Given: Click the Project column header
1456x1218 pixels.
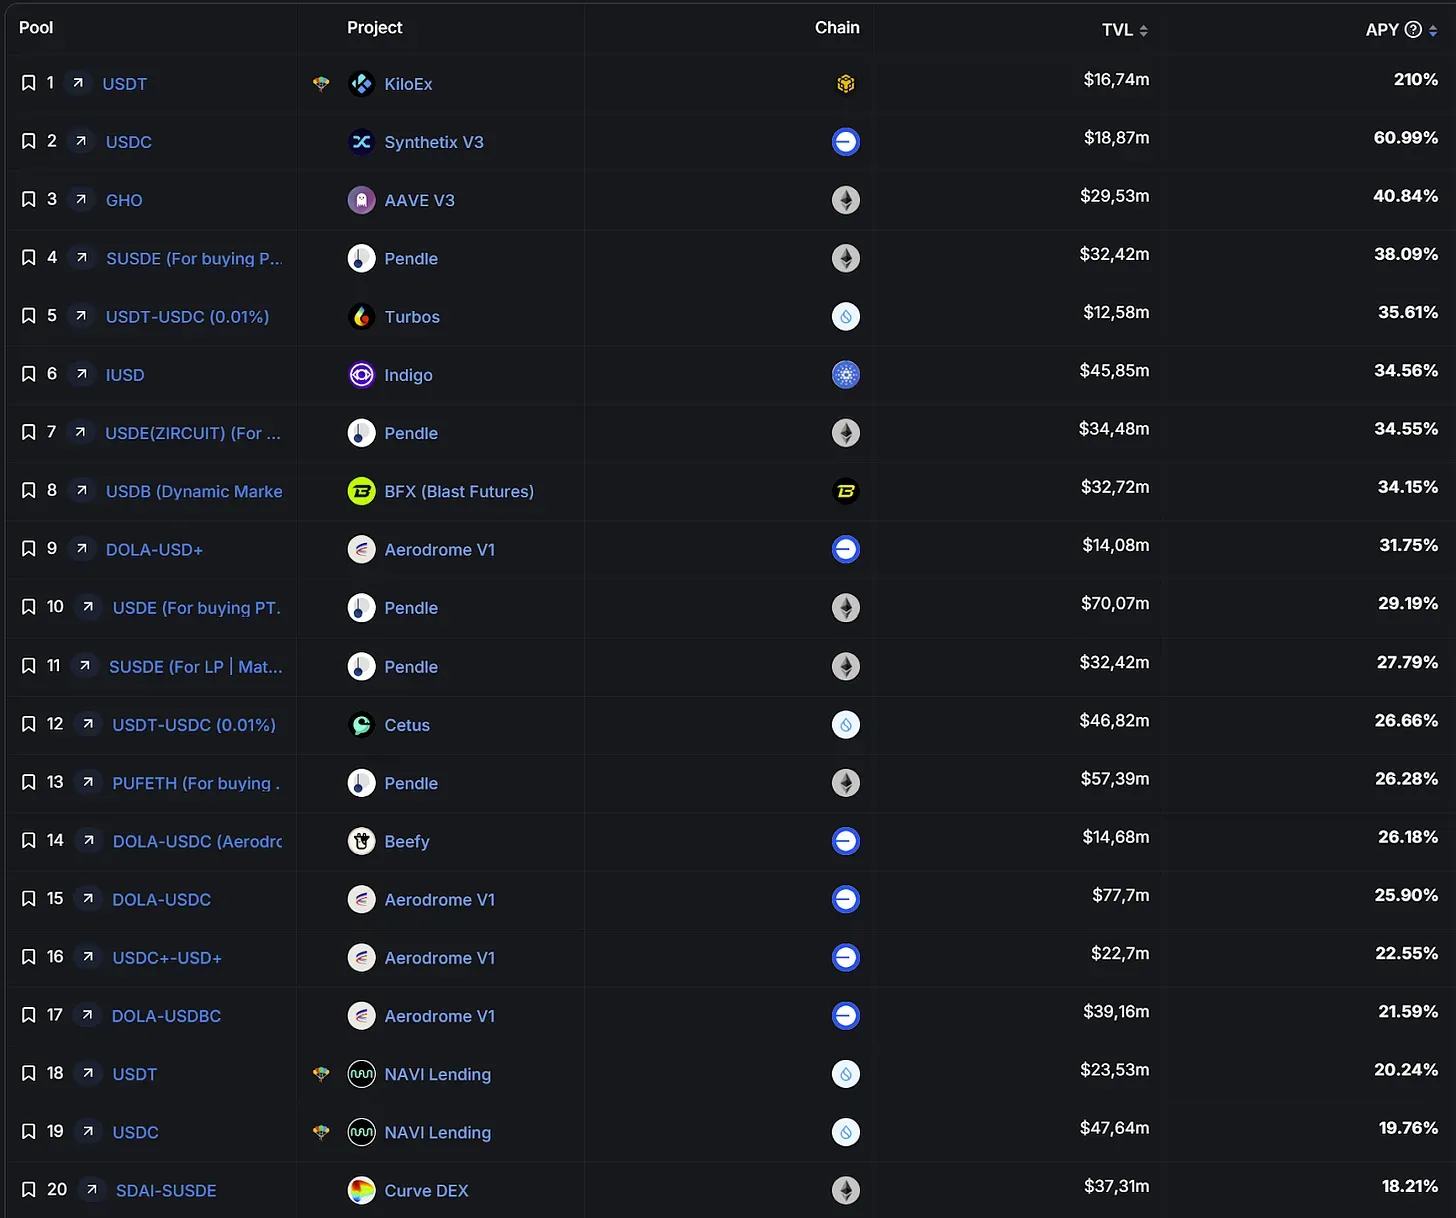Looking at the screenshot, I should [x=374, y=28].
